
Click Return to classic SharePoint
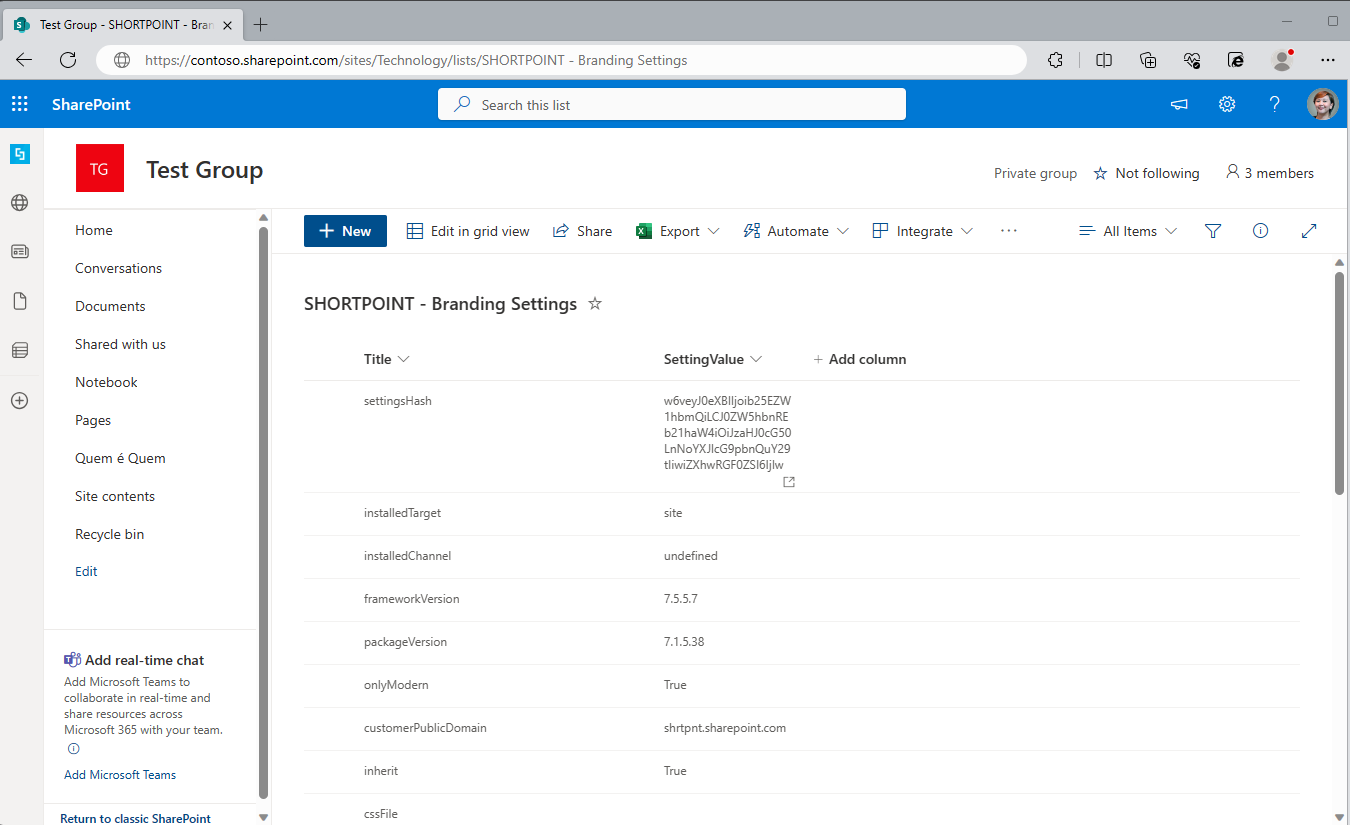(x=135, y=818)
